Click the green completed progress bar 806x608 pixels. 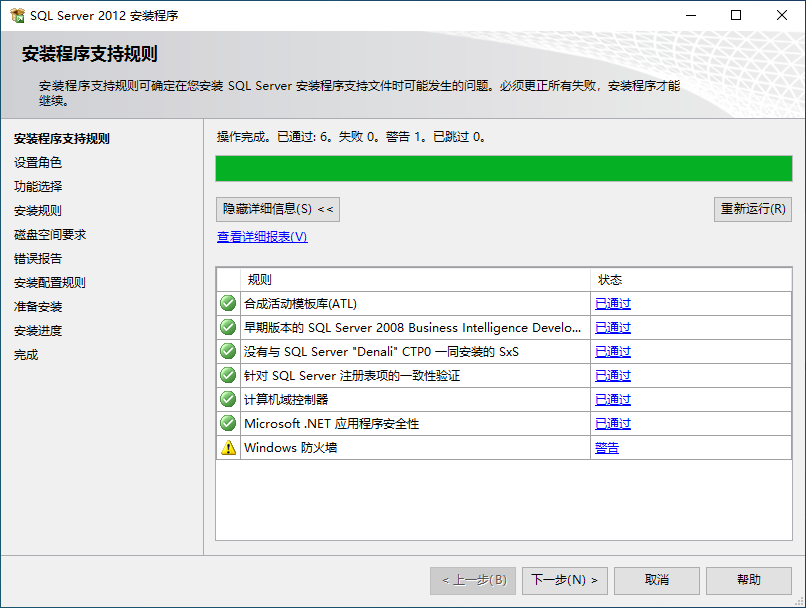tap(504, 169)
